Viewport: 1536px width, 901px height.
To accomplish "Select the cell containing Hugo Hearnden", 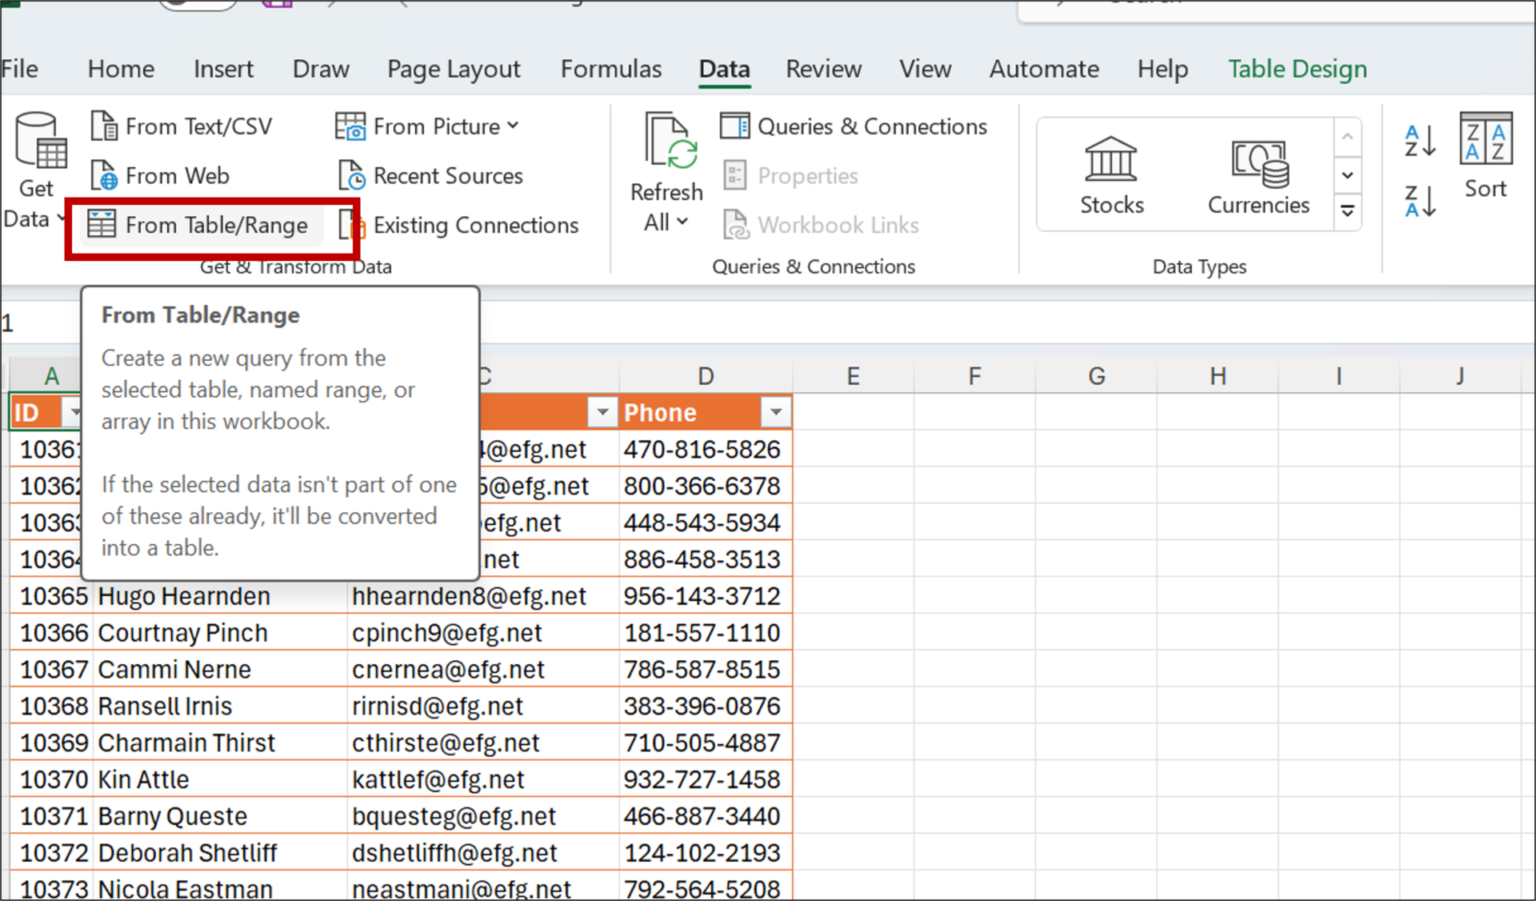I will coord(184,596).
